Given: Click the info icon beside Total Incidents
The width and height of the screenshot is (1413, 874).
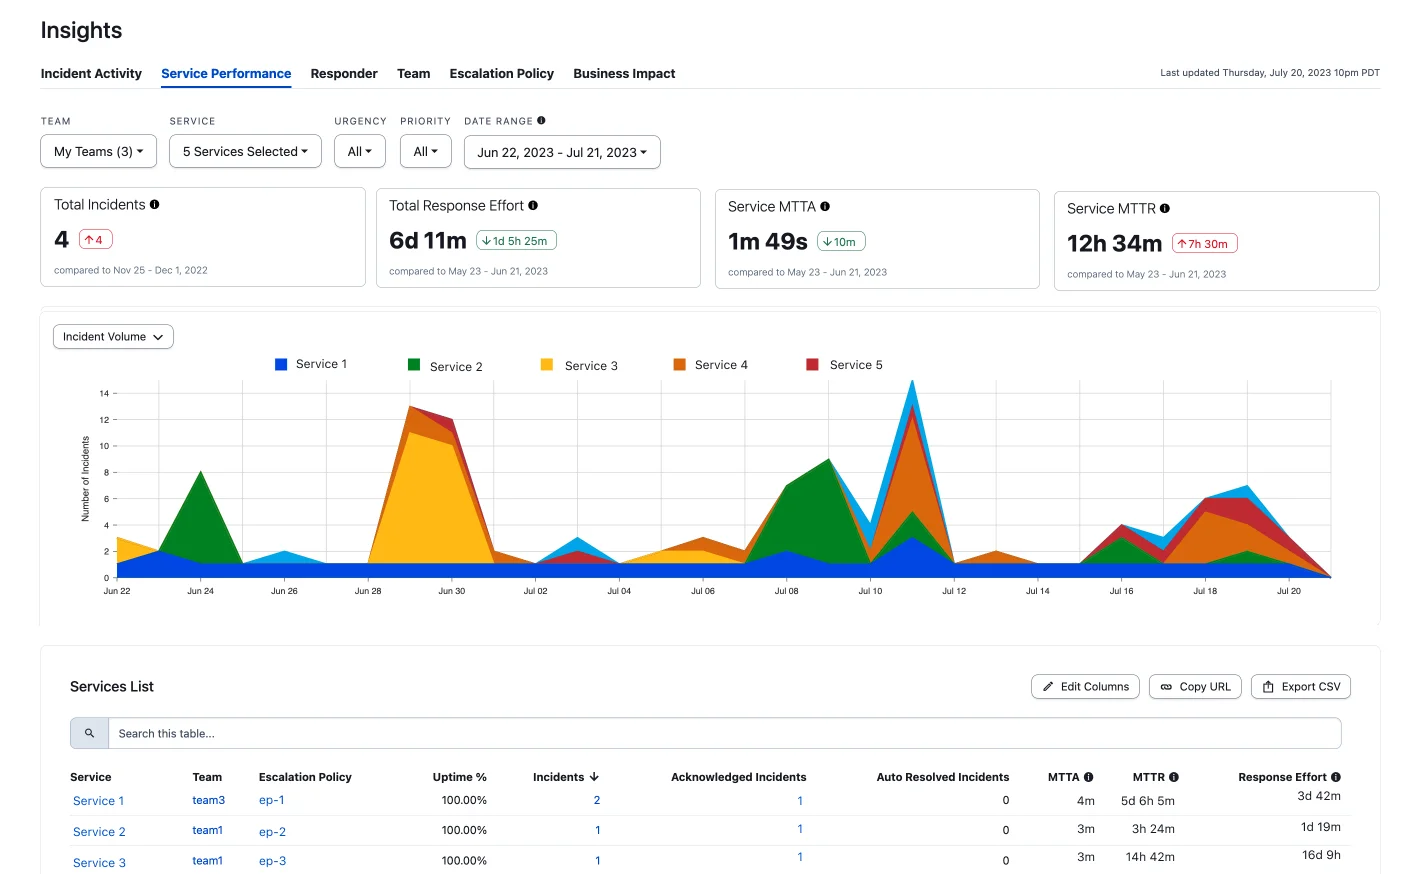Looking at the screenshot, I should click(x=155, y=204).
